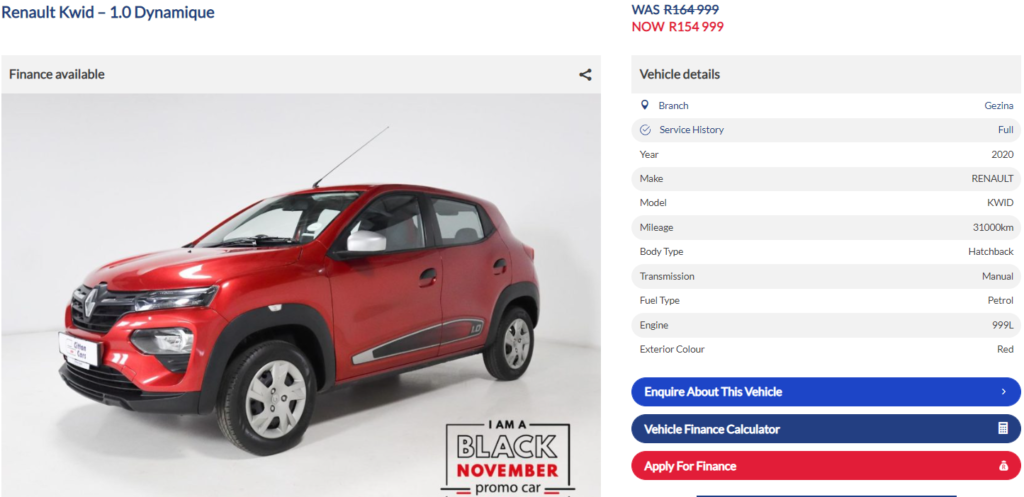Viewport: 1024px width, 497px height.
Task: Click the money bag icon on Apply button
Action: click(1003, 466)
